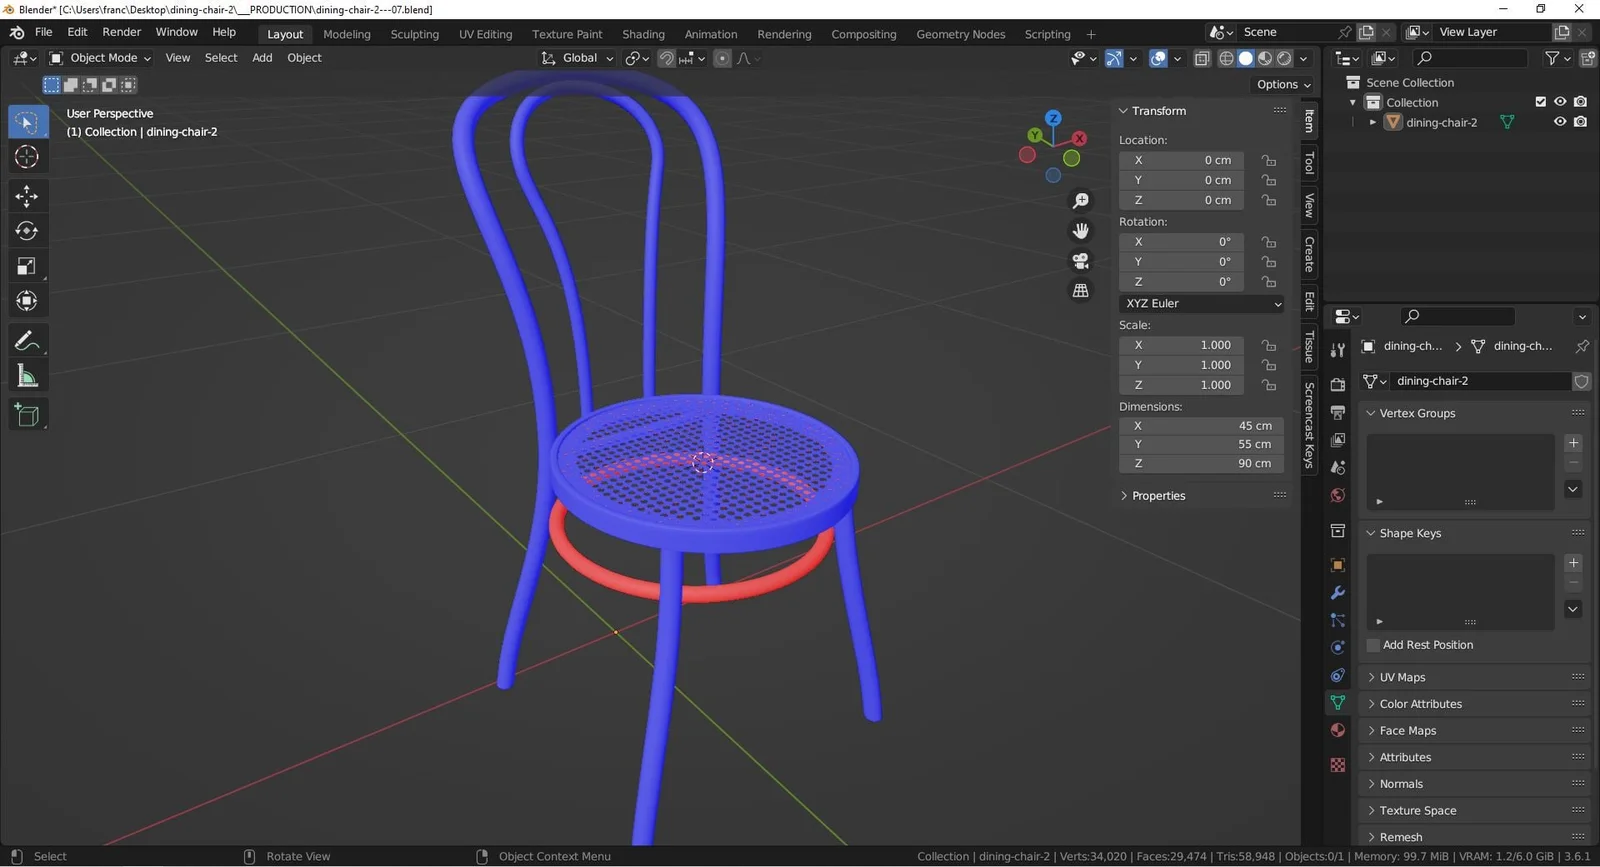Open the Object Mode dropdown
The image size is (1600, 867).
[x=101, y=58]
